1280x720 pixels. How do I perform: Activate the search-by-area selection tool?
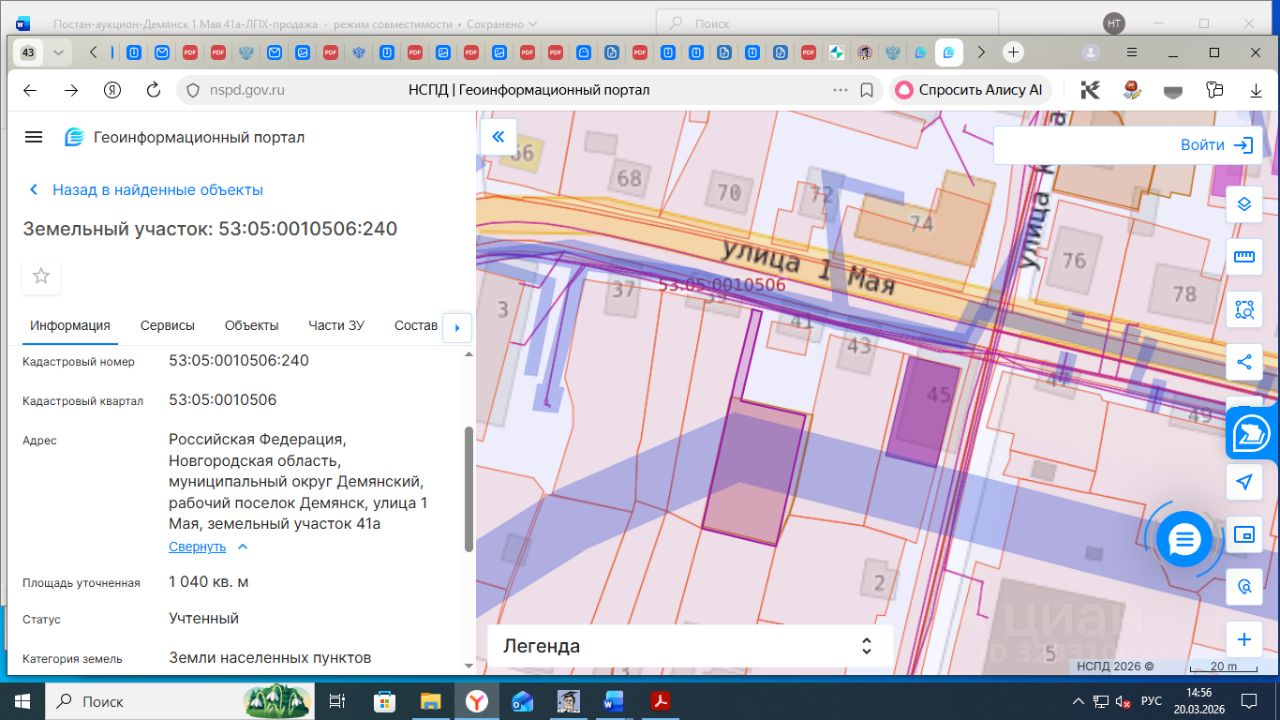click(1244, 309)
